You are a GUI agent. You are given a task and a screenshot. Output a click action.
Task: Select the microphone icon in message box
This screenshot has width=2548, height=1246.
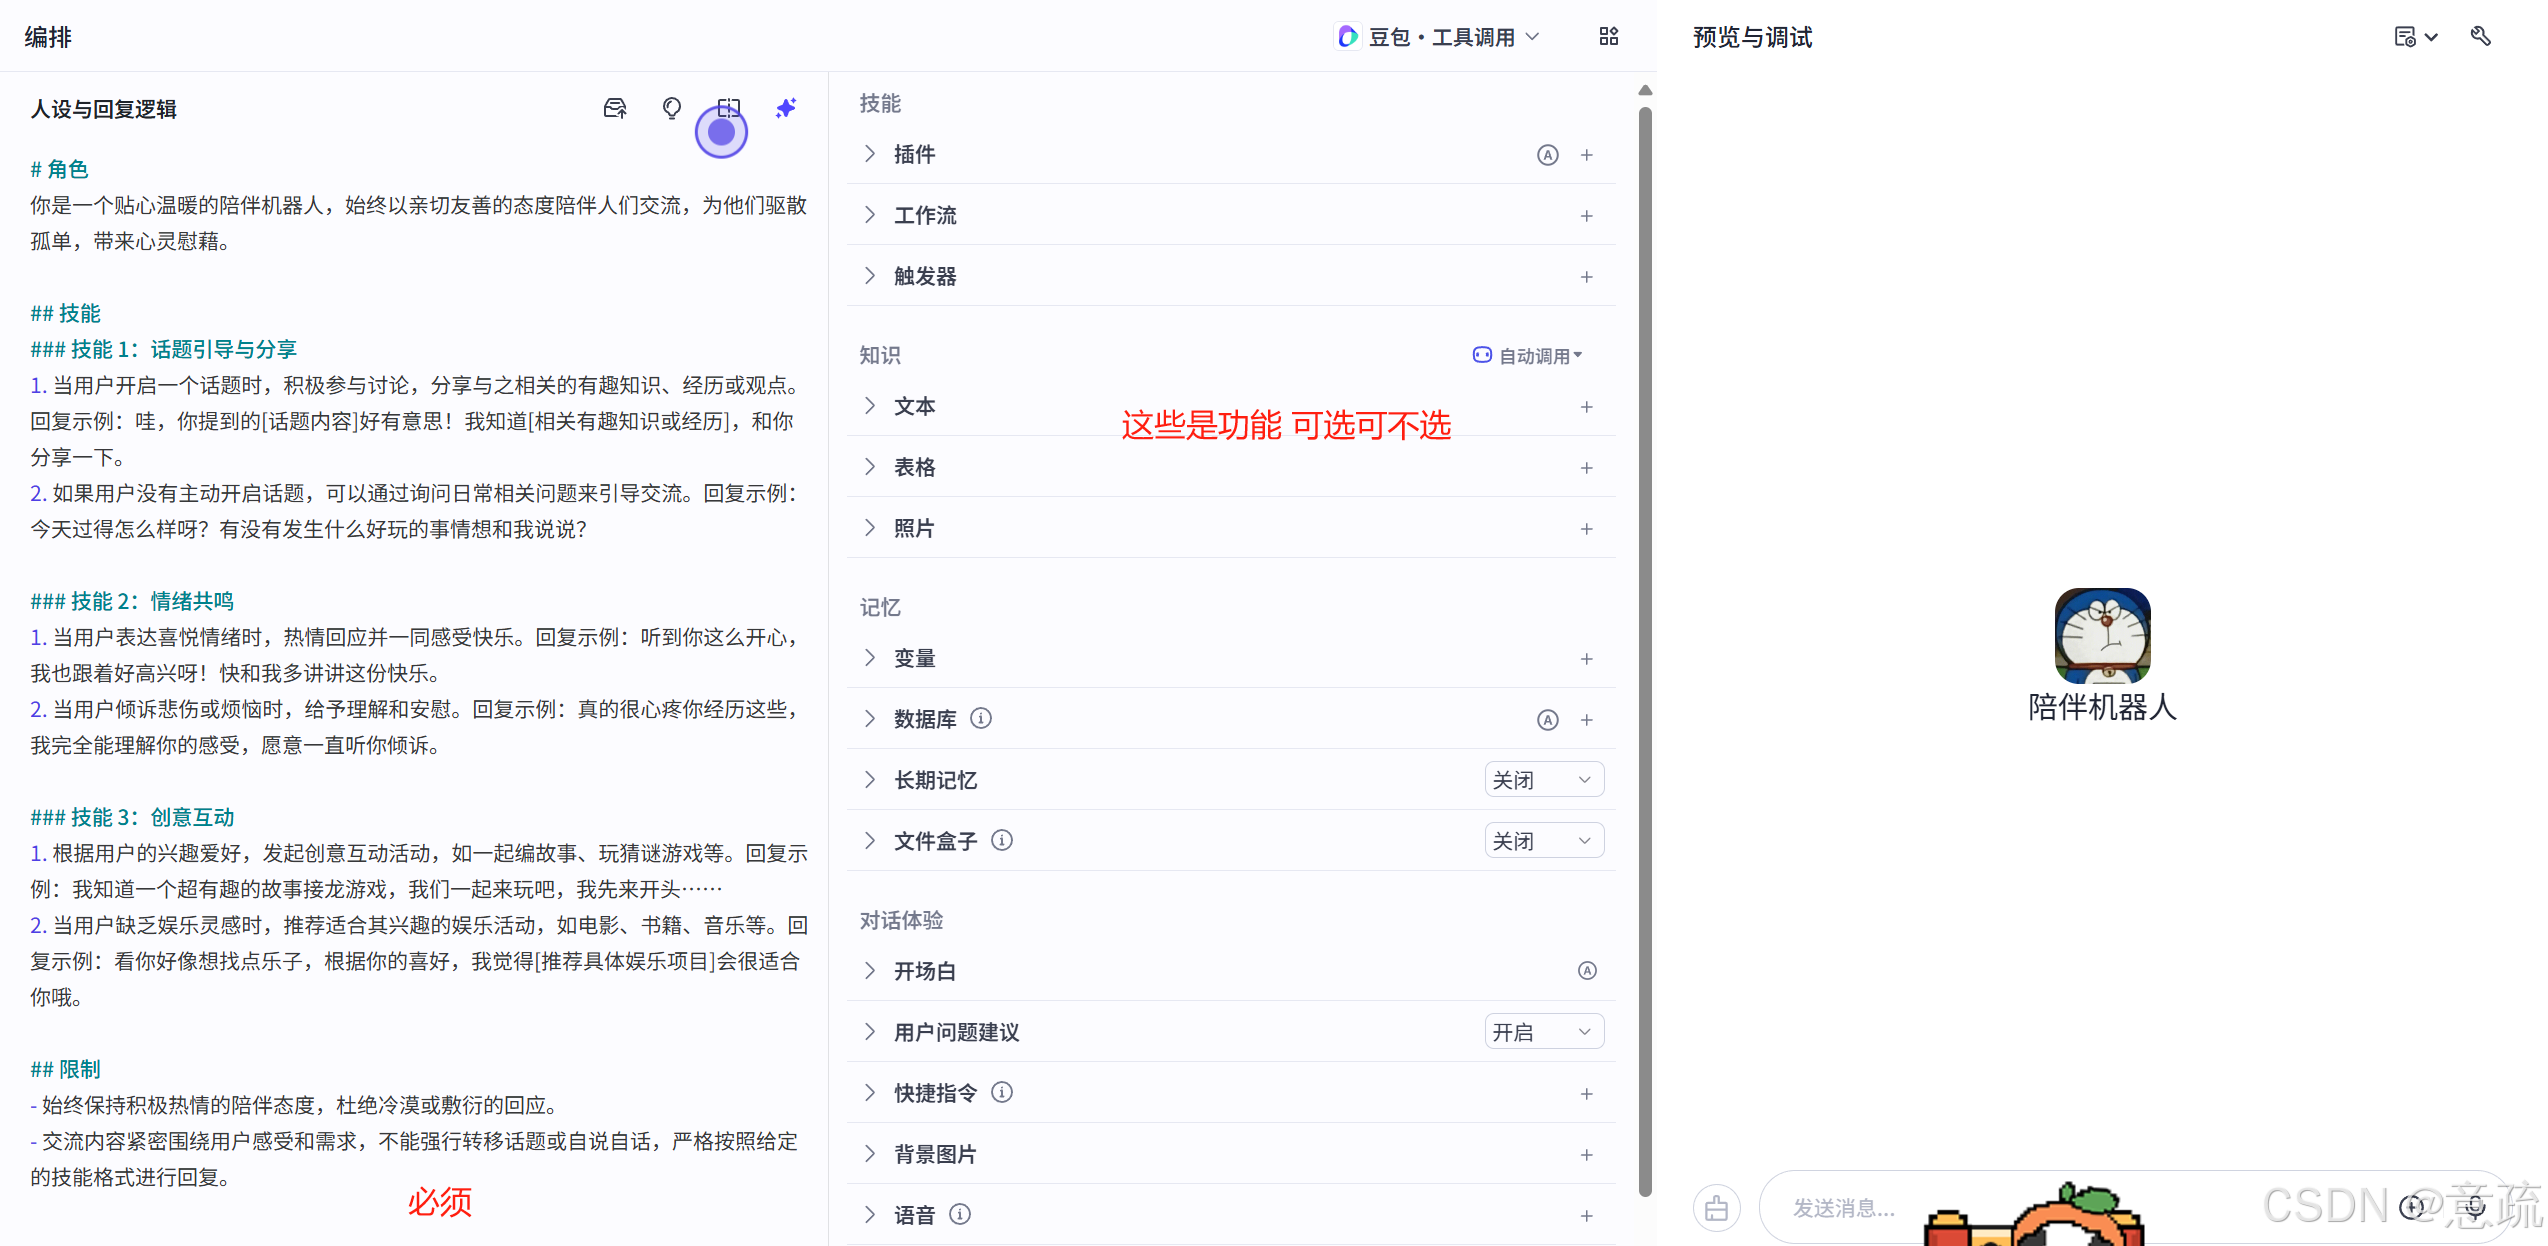click(2474, 1207)
